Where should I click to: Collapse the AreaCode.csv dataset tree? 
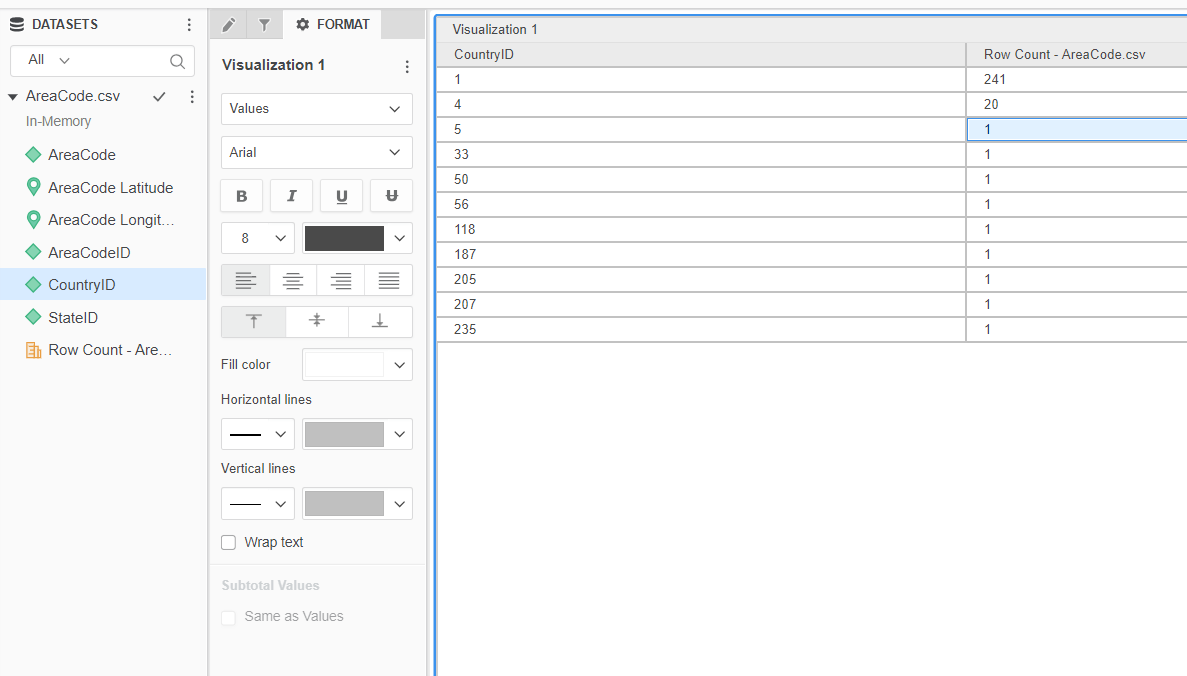(x=12, y=95)
